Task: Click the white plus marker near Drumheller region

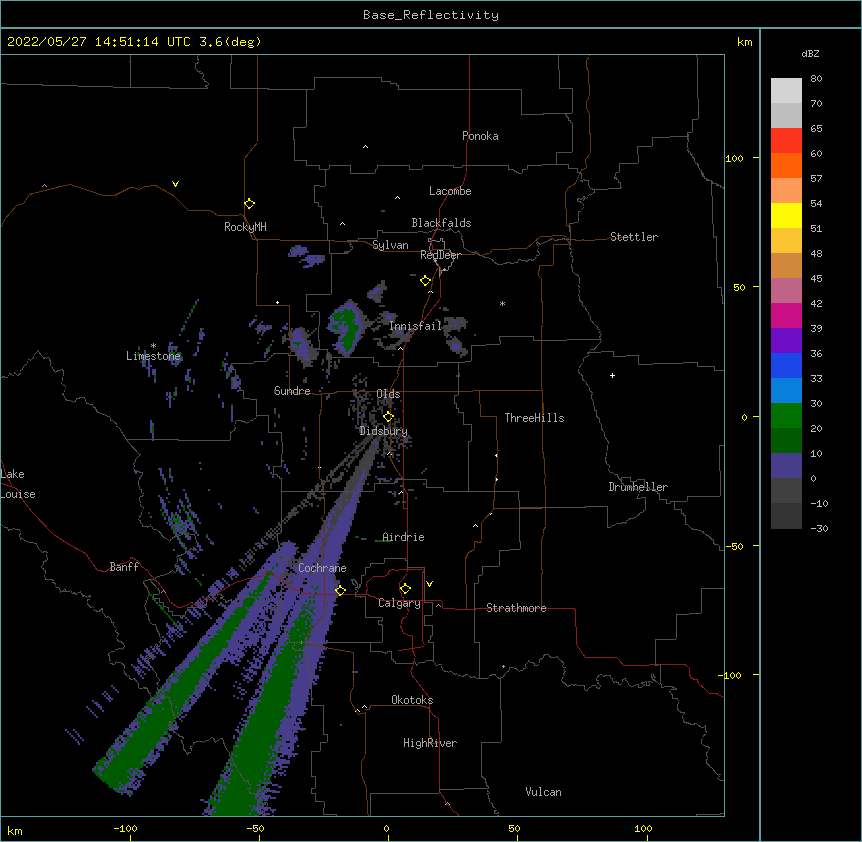Action: pyautogui.click(x=612, y=375)
